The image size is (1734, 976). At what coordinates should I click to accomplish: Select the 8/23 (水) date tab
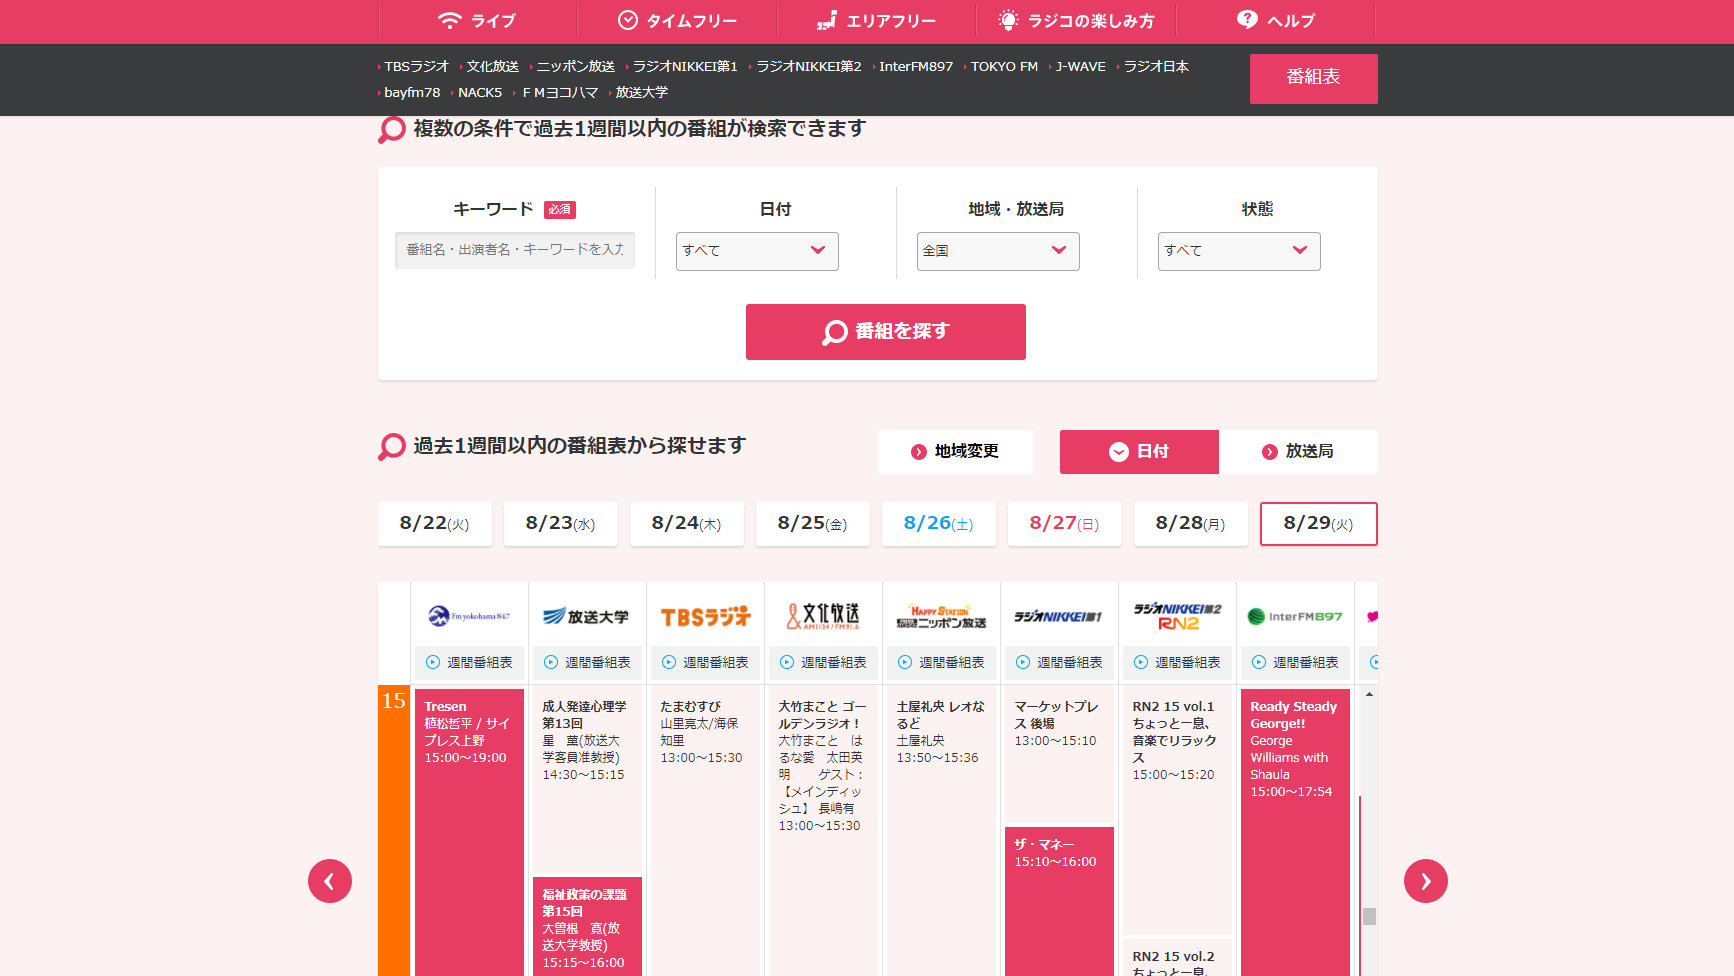[x=561, y=524]
